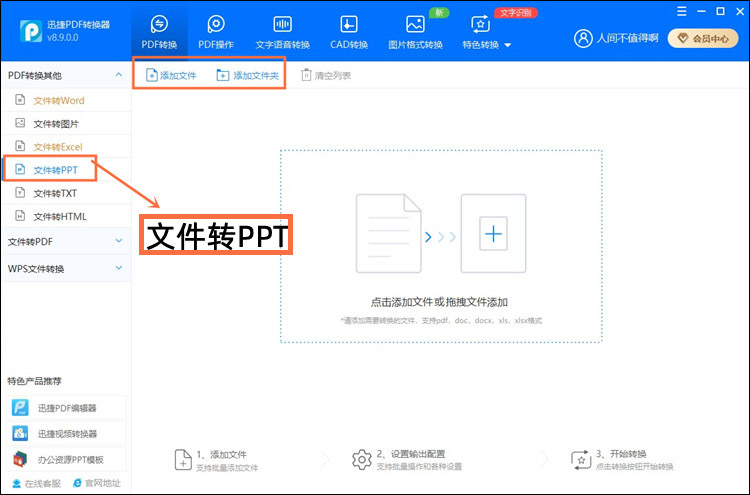750x495 pixels.
Task: Click the 文件转Word document icon
Action: tap(20, 99)
